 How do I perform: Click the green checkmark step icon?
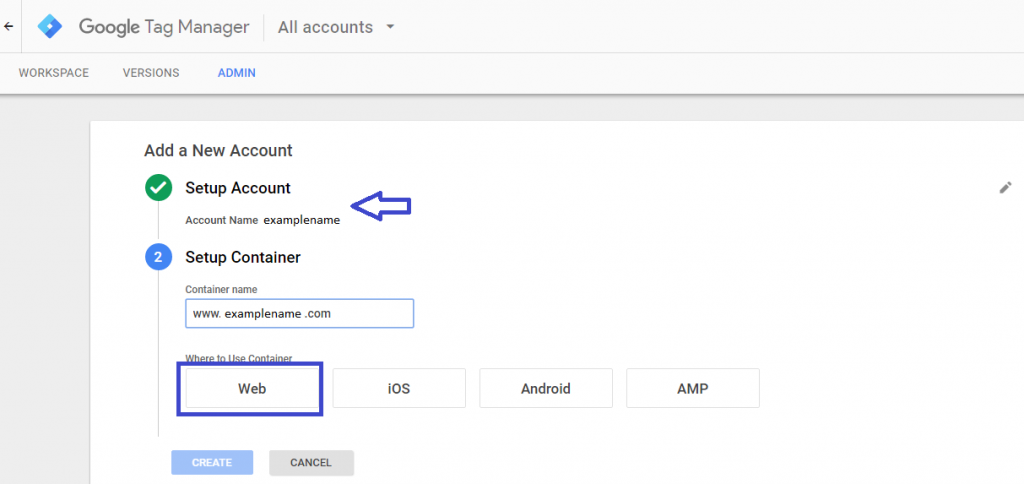(158, 188)
